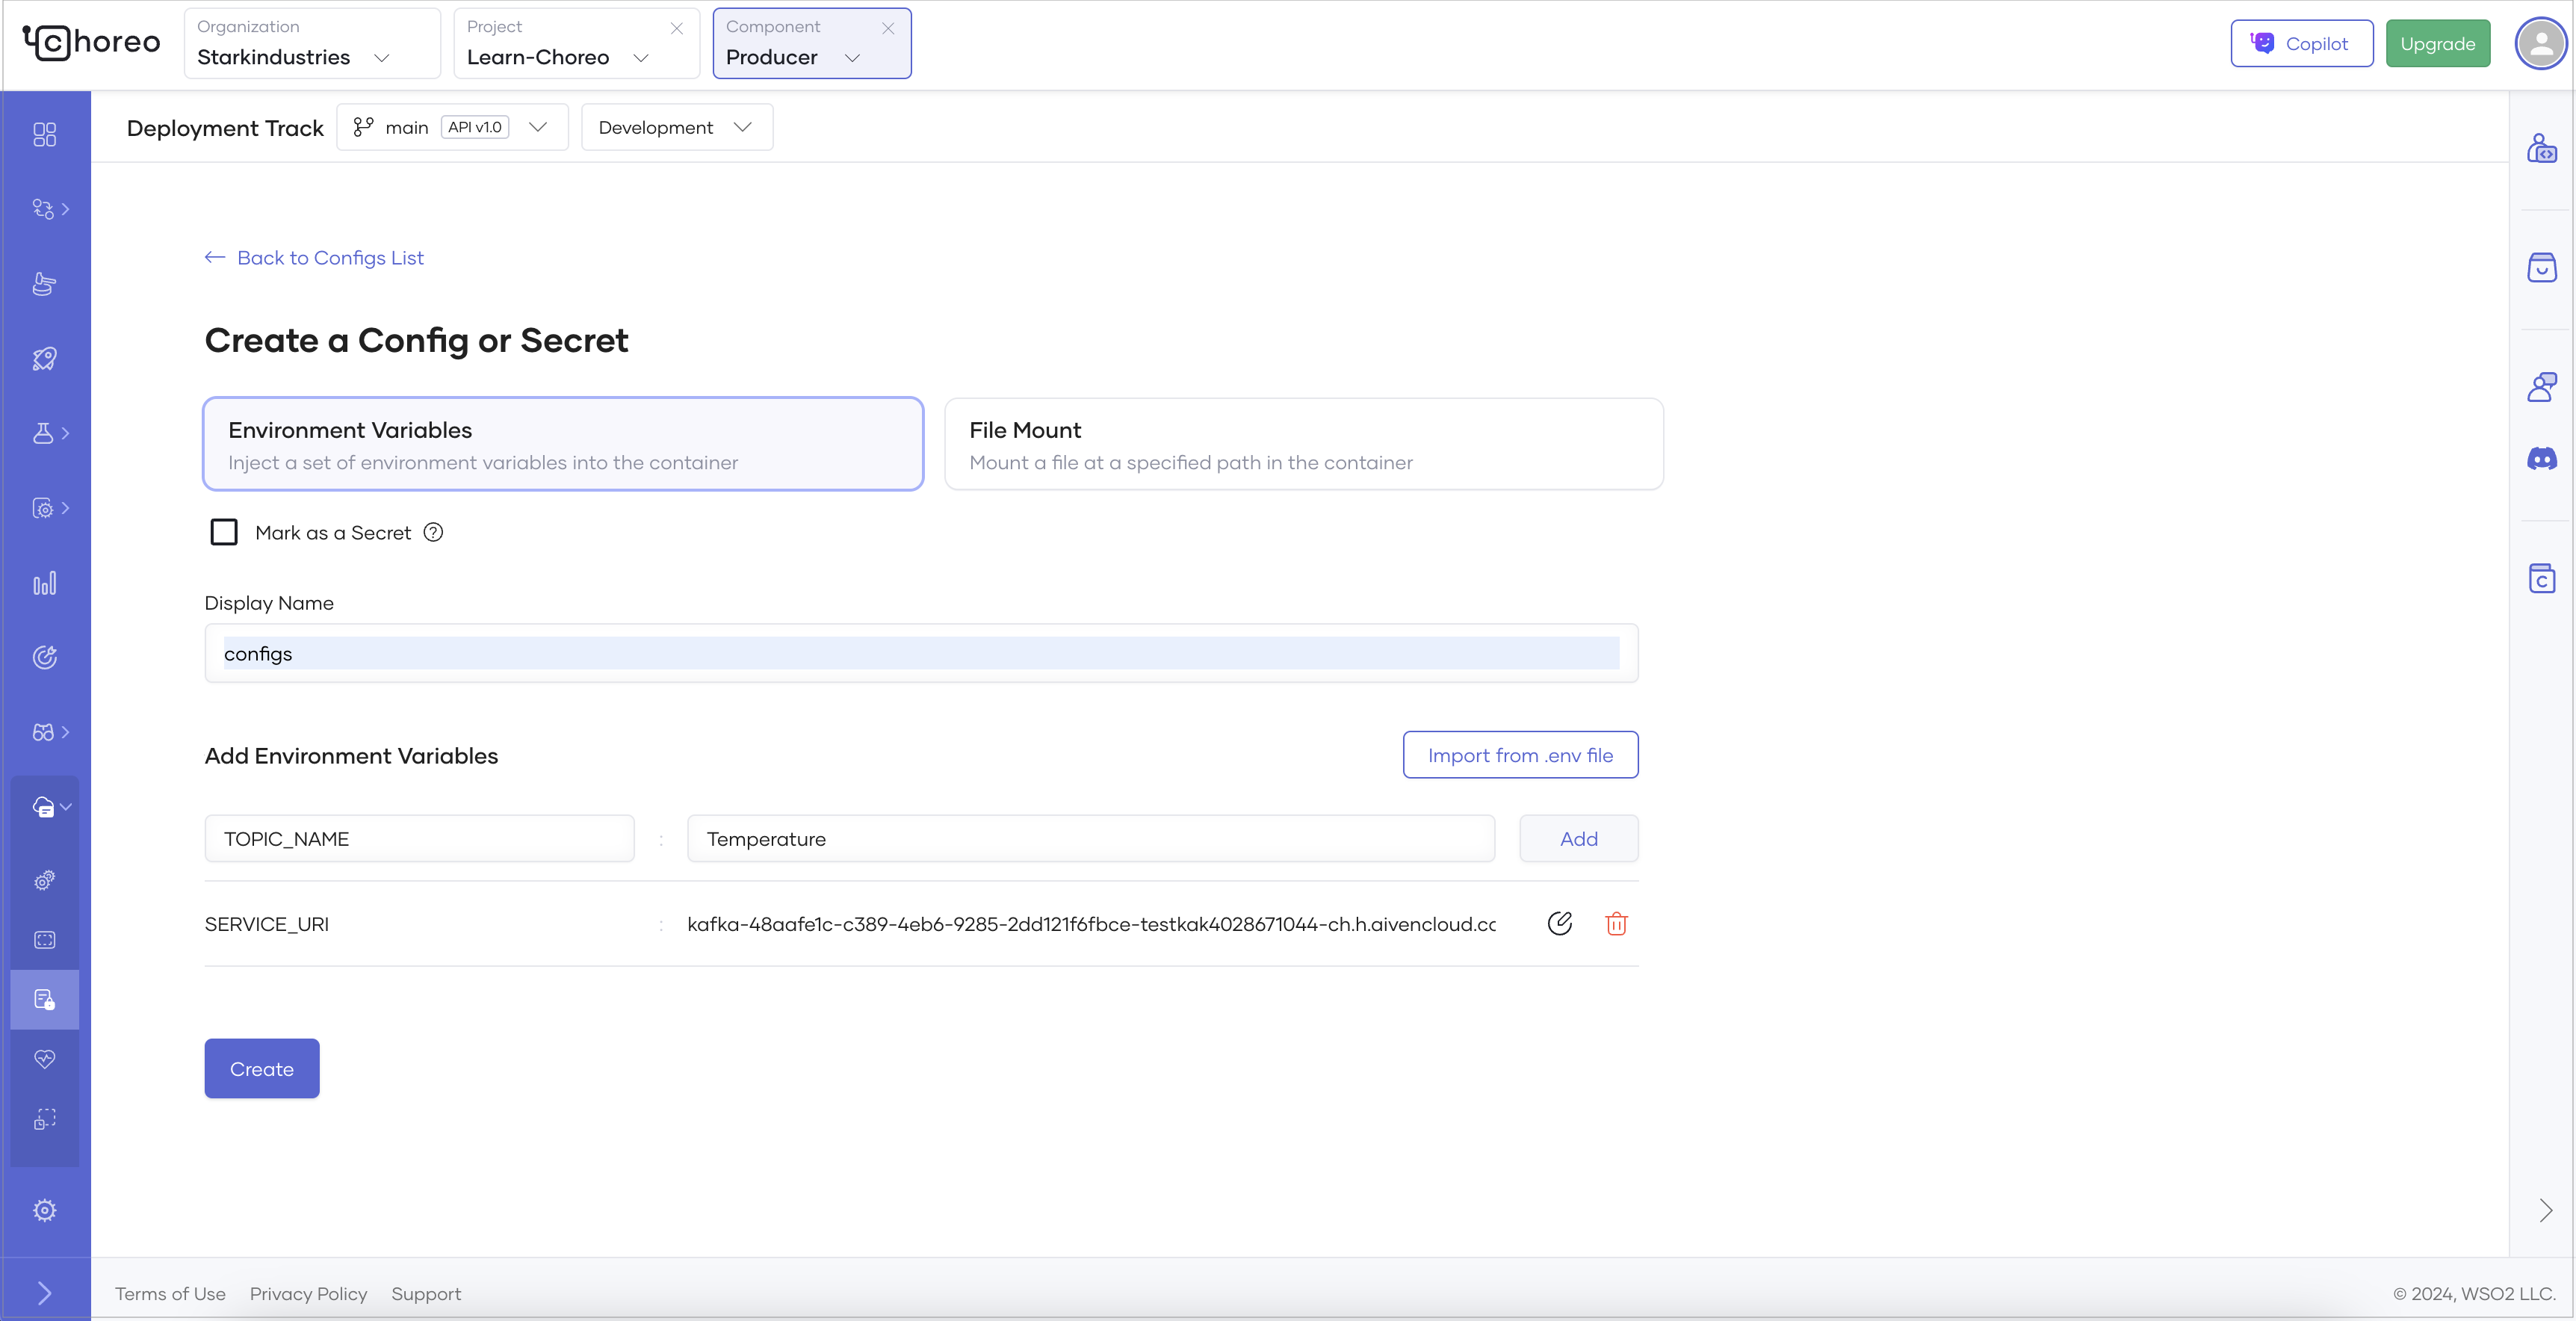Expand the left sidebar with bottom chevron
The height and width of the screenshot is (1321, 2576).
click(x=44, y=1293)
